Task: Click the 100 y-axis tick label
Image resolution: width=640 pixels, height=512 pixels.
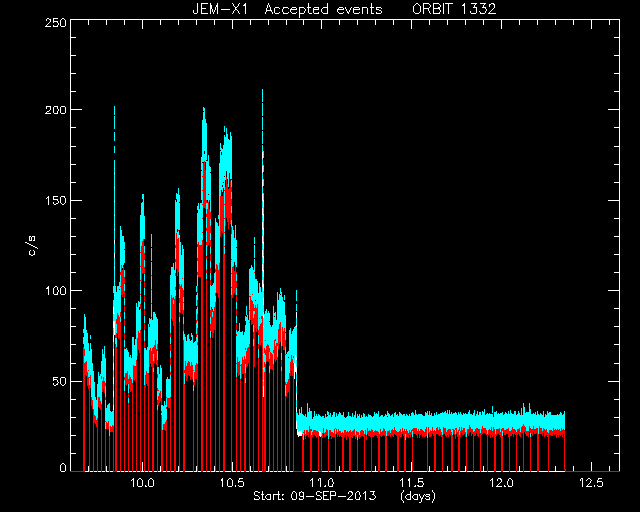Action: [56, 291]
